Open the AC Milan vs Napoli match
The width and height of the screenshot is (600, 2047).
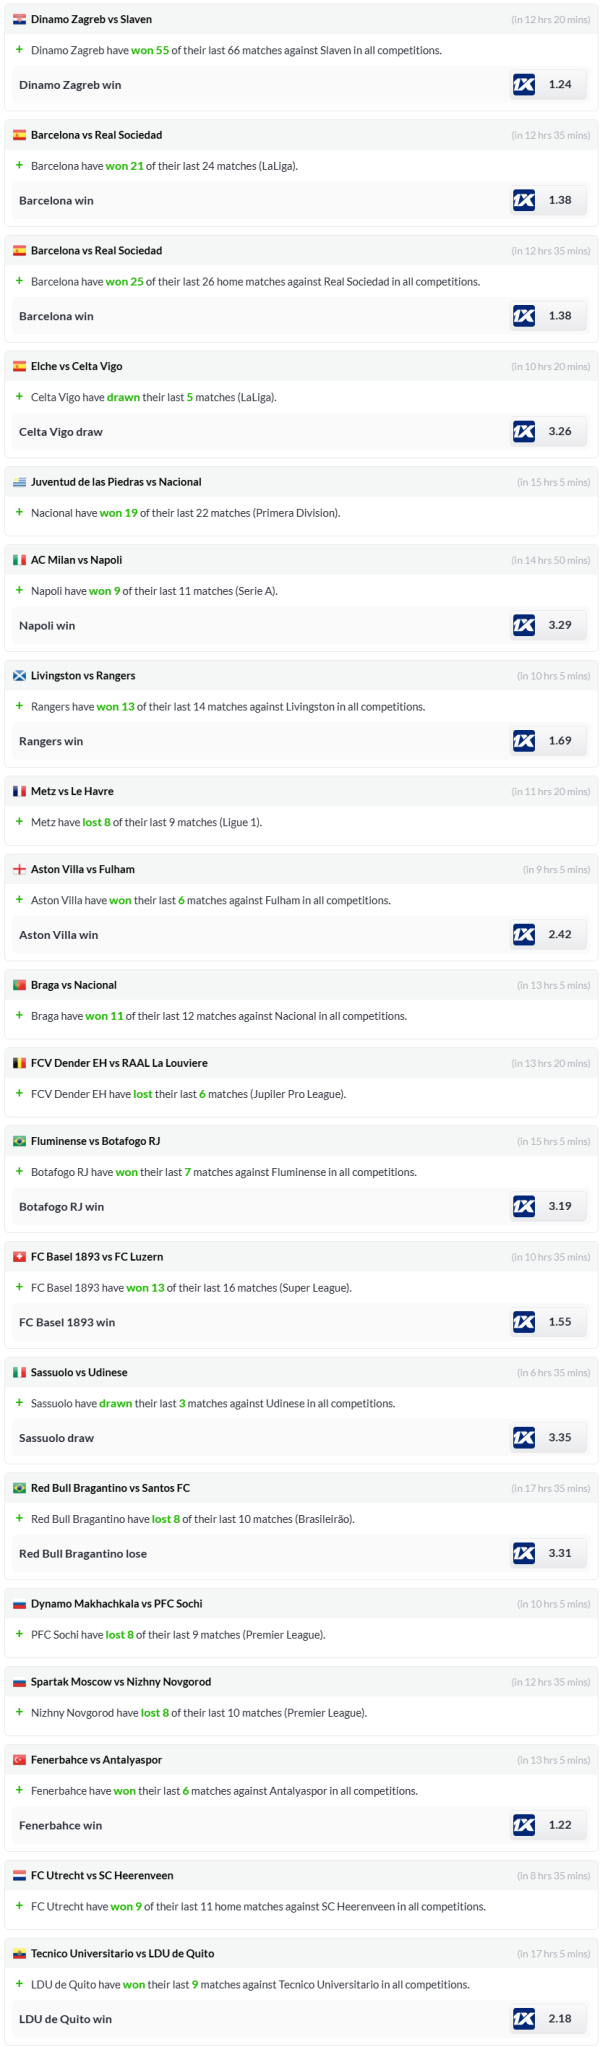click(76, 560)
